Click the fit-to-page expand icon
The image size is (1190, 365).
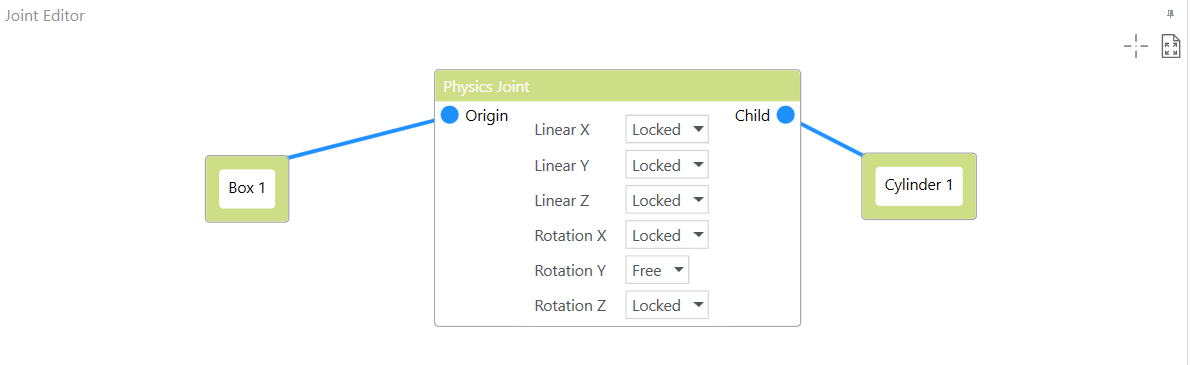pyautogui.click(x=1171, y=46)
